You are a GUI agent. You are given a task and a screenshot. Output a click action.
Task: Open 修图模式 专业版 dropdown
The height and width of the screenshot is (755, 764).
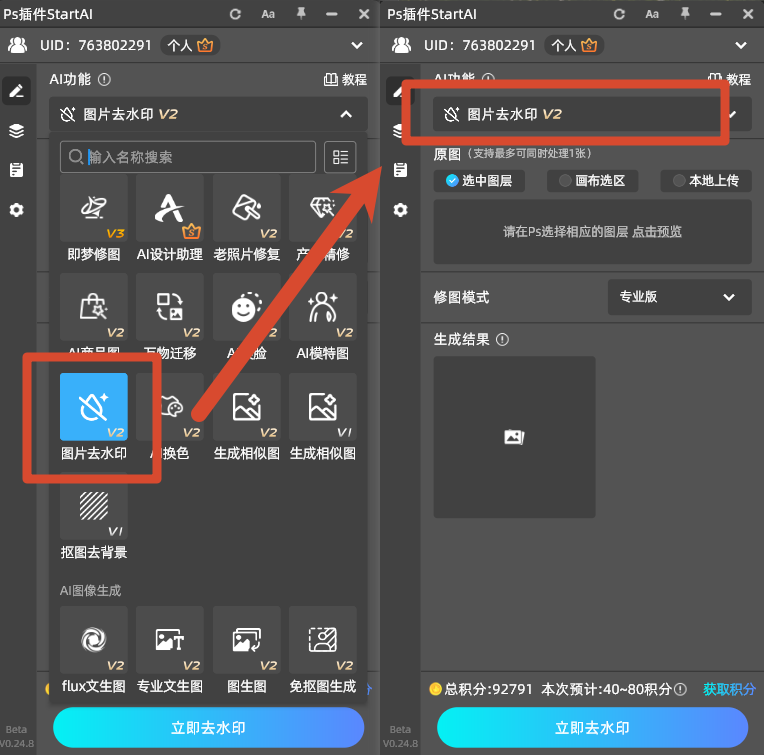(x=679, y=297)
